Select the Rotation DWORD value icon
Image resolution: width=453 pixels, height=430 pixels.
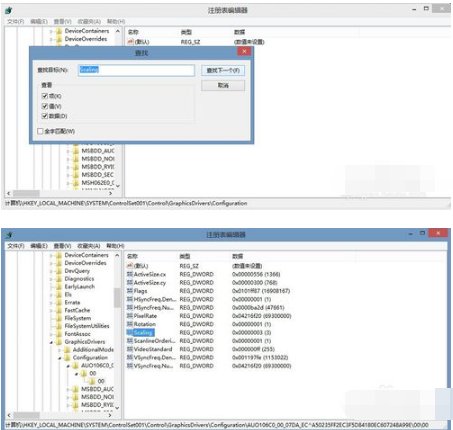(130, 324)
